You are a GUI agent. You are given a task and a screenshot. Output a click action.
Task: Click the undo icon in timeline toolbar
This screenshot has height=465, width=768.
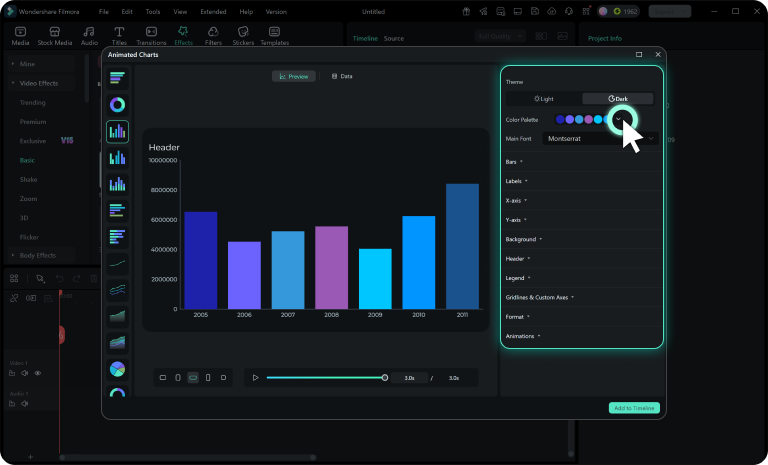tap(59, 278)
